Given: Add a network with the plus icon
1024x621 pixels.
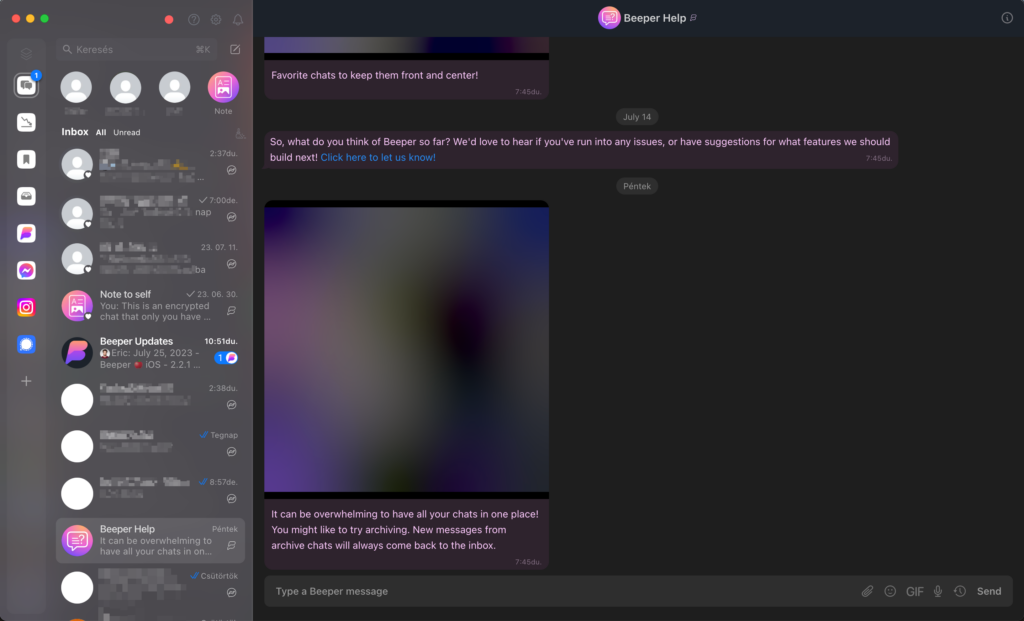Looking at the screenshot, I should (x=26, y=381).
